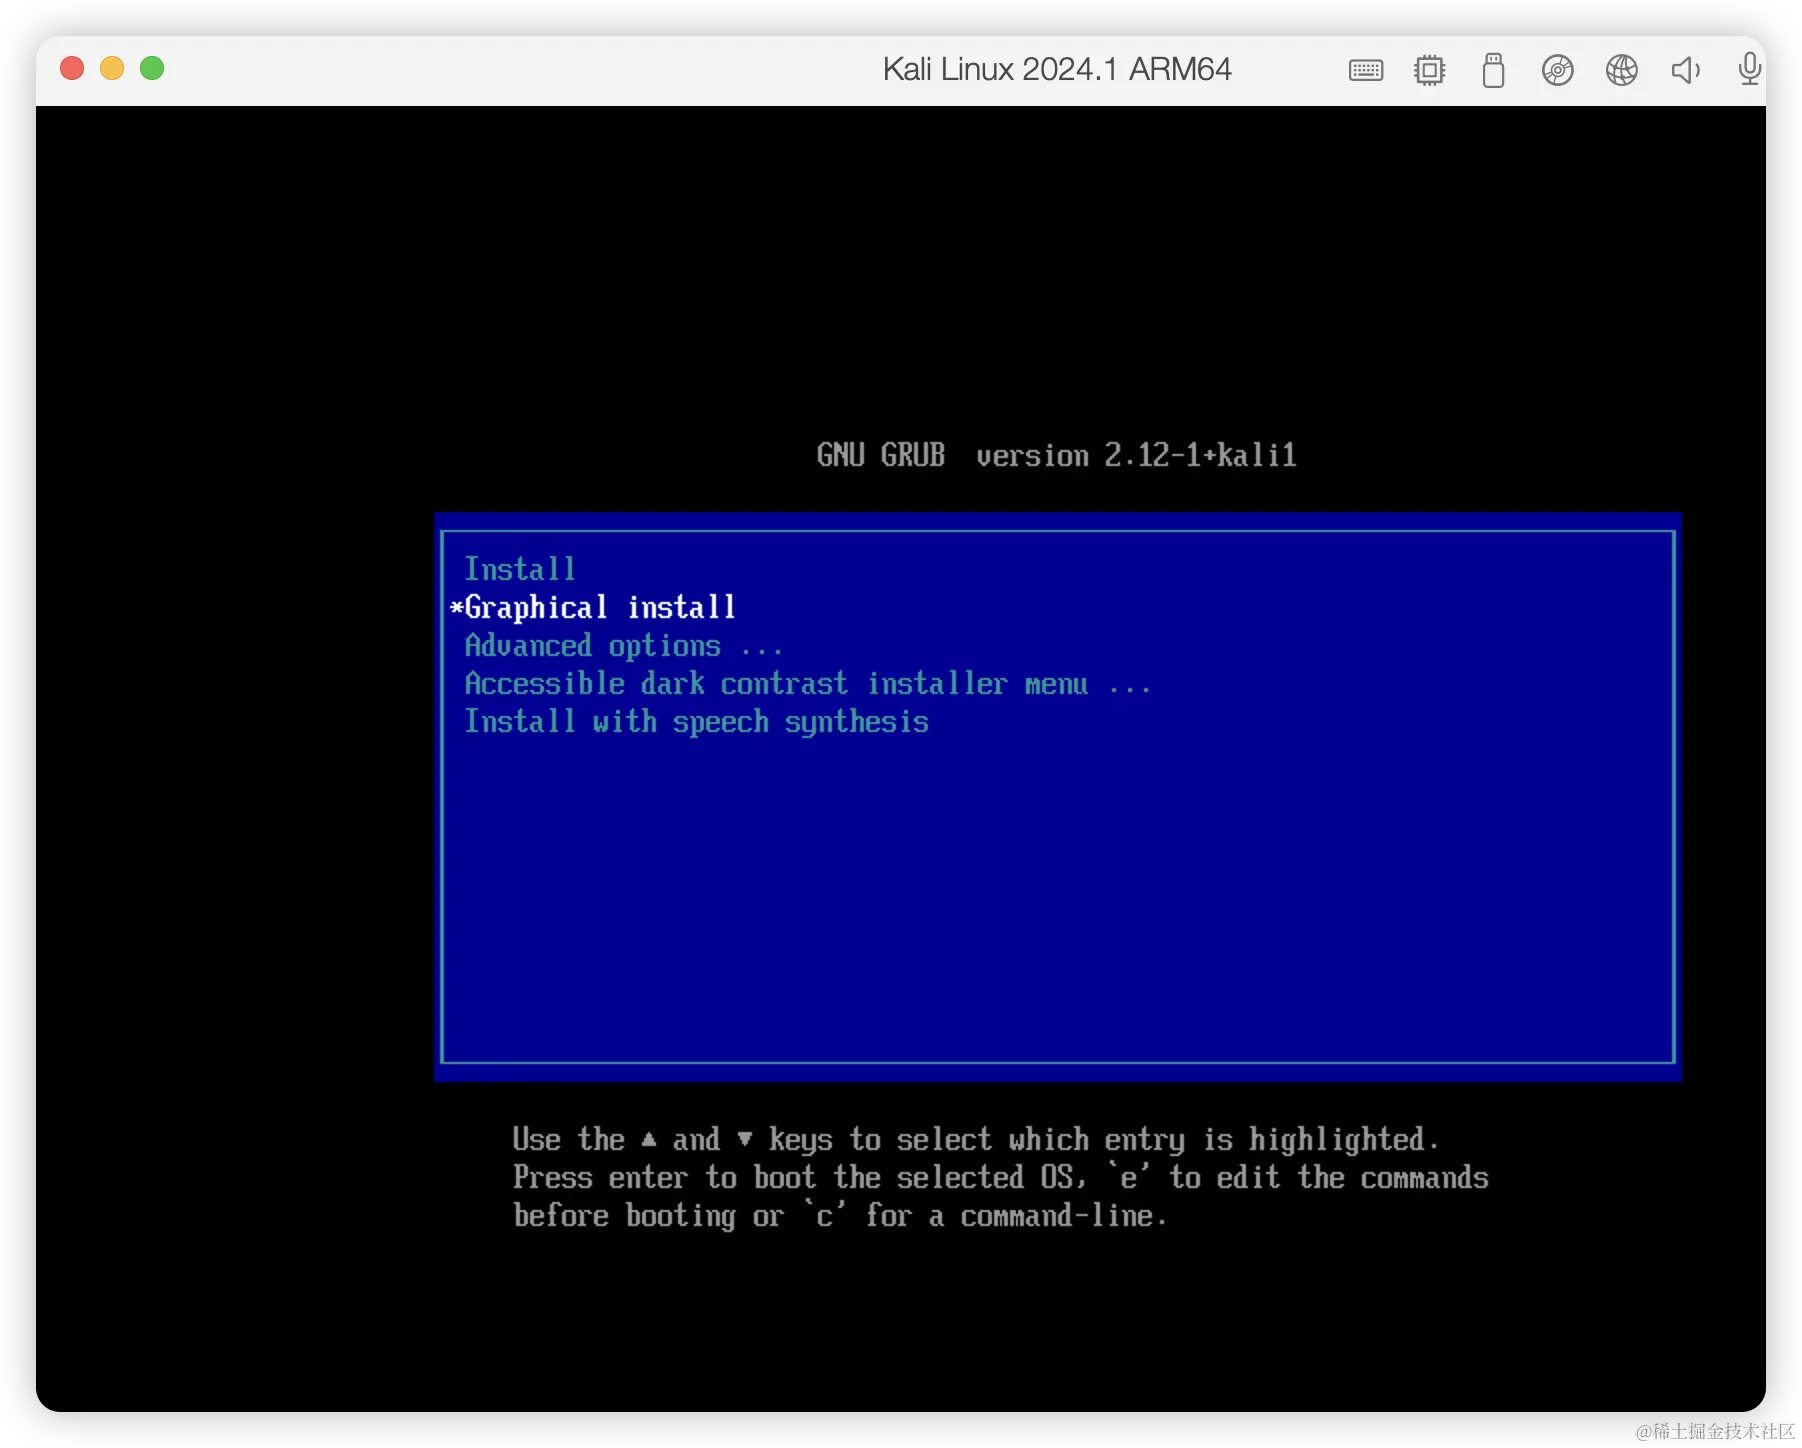The width and height of the screenshot is (1802, 1448).
Task: Click the microphone icon in the title bar
Action: pos(1750,69)
